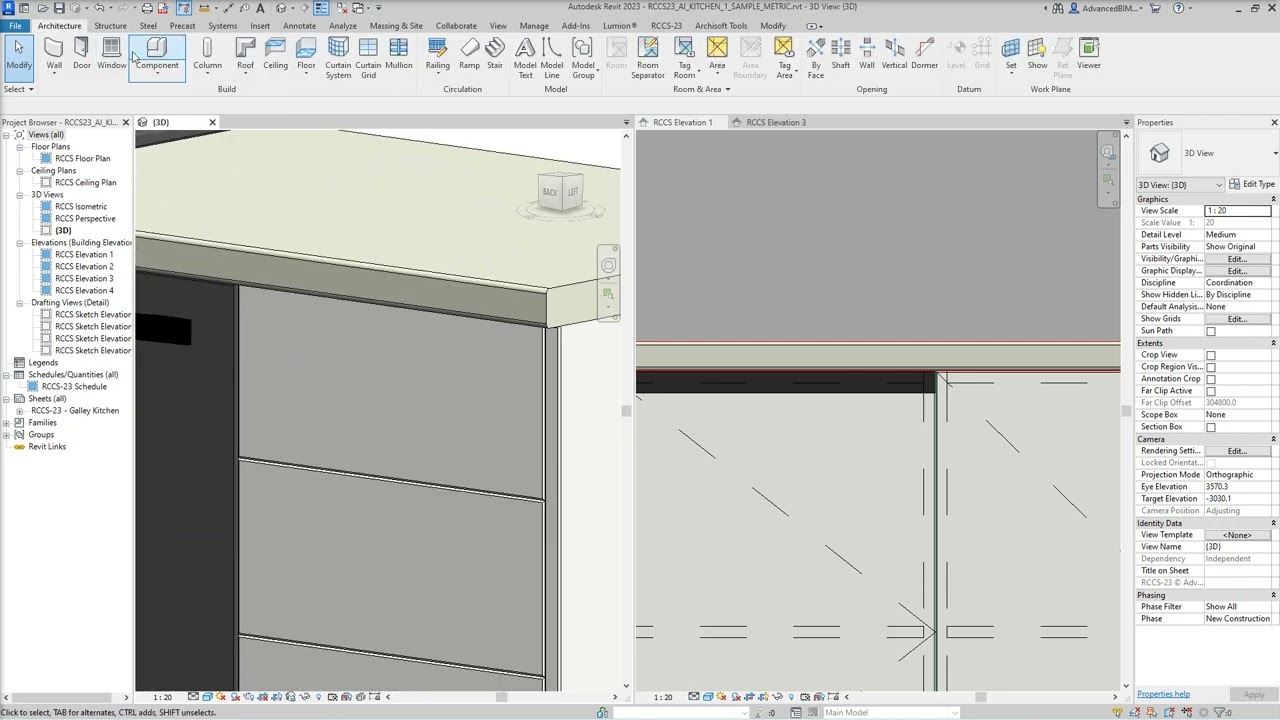Screen dimensions: 1280x720
Task: Open the Model Group tool
Action: pos(583,59)
